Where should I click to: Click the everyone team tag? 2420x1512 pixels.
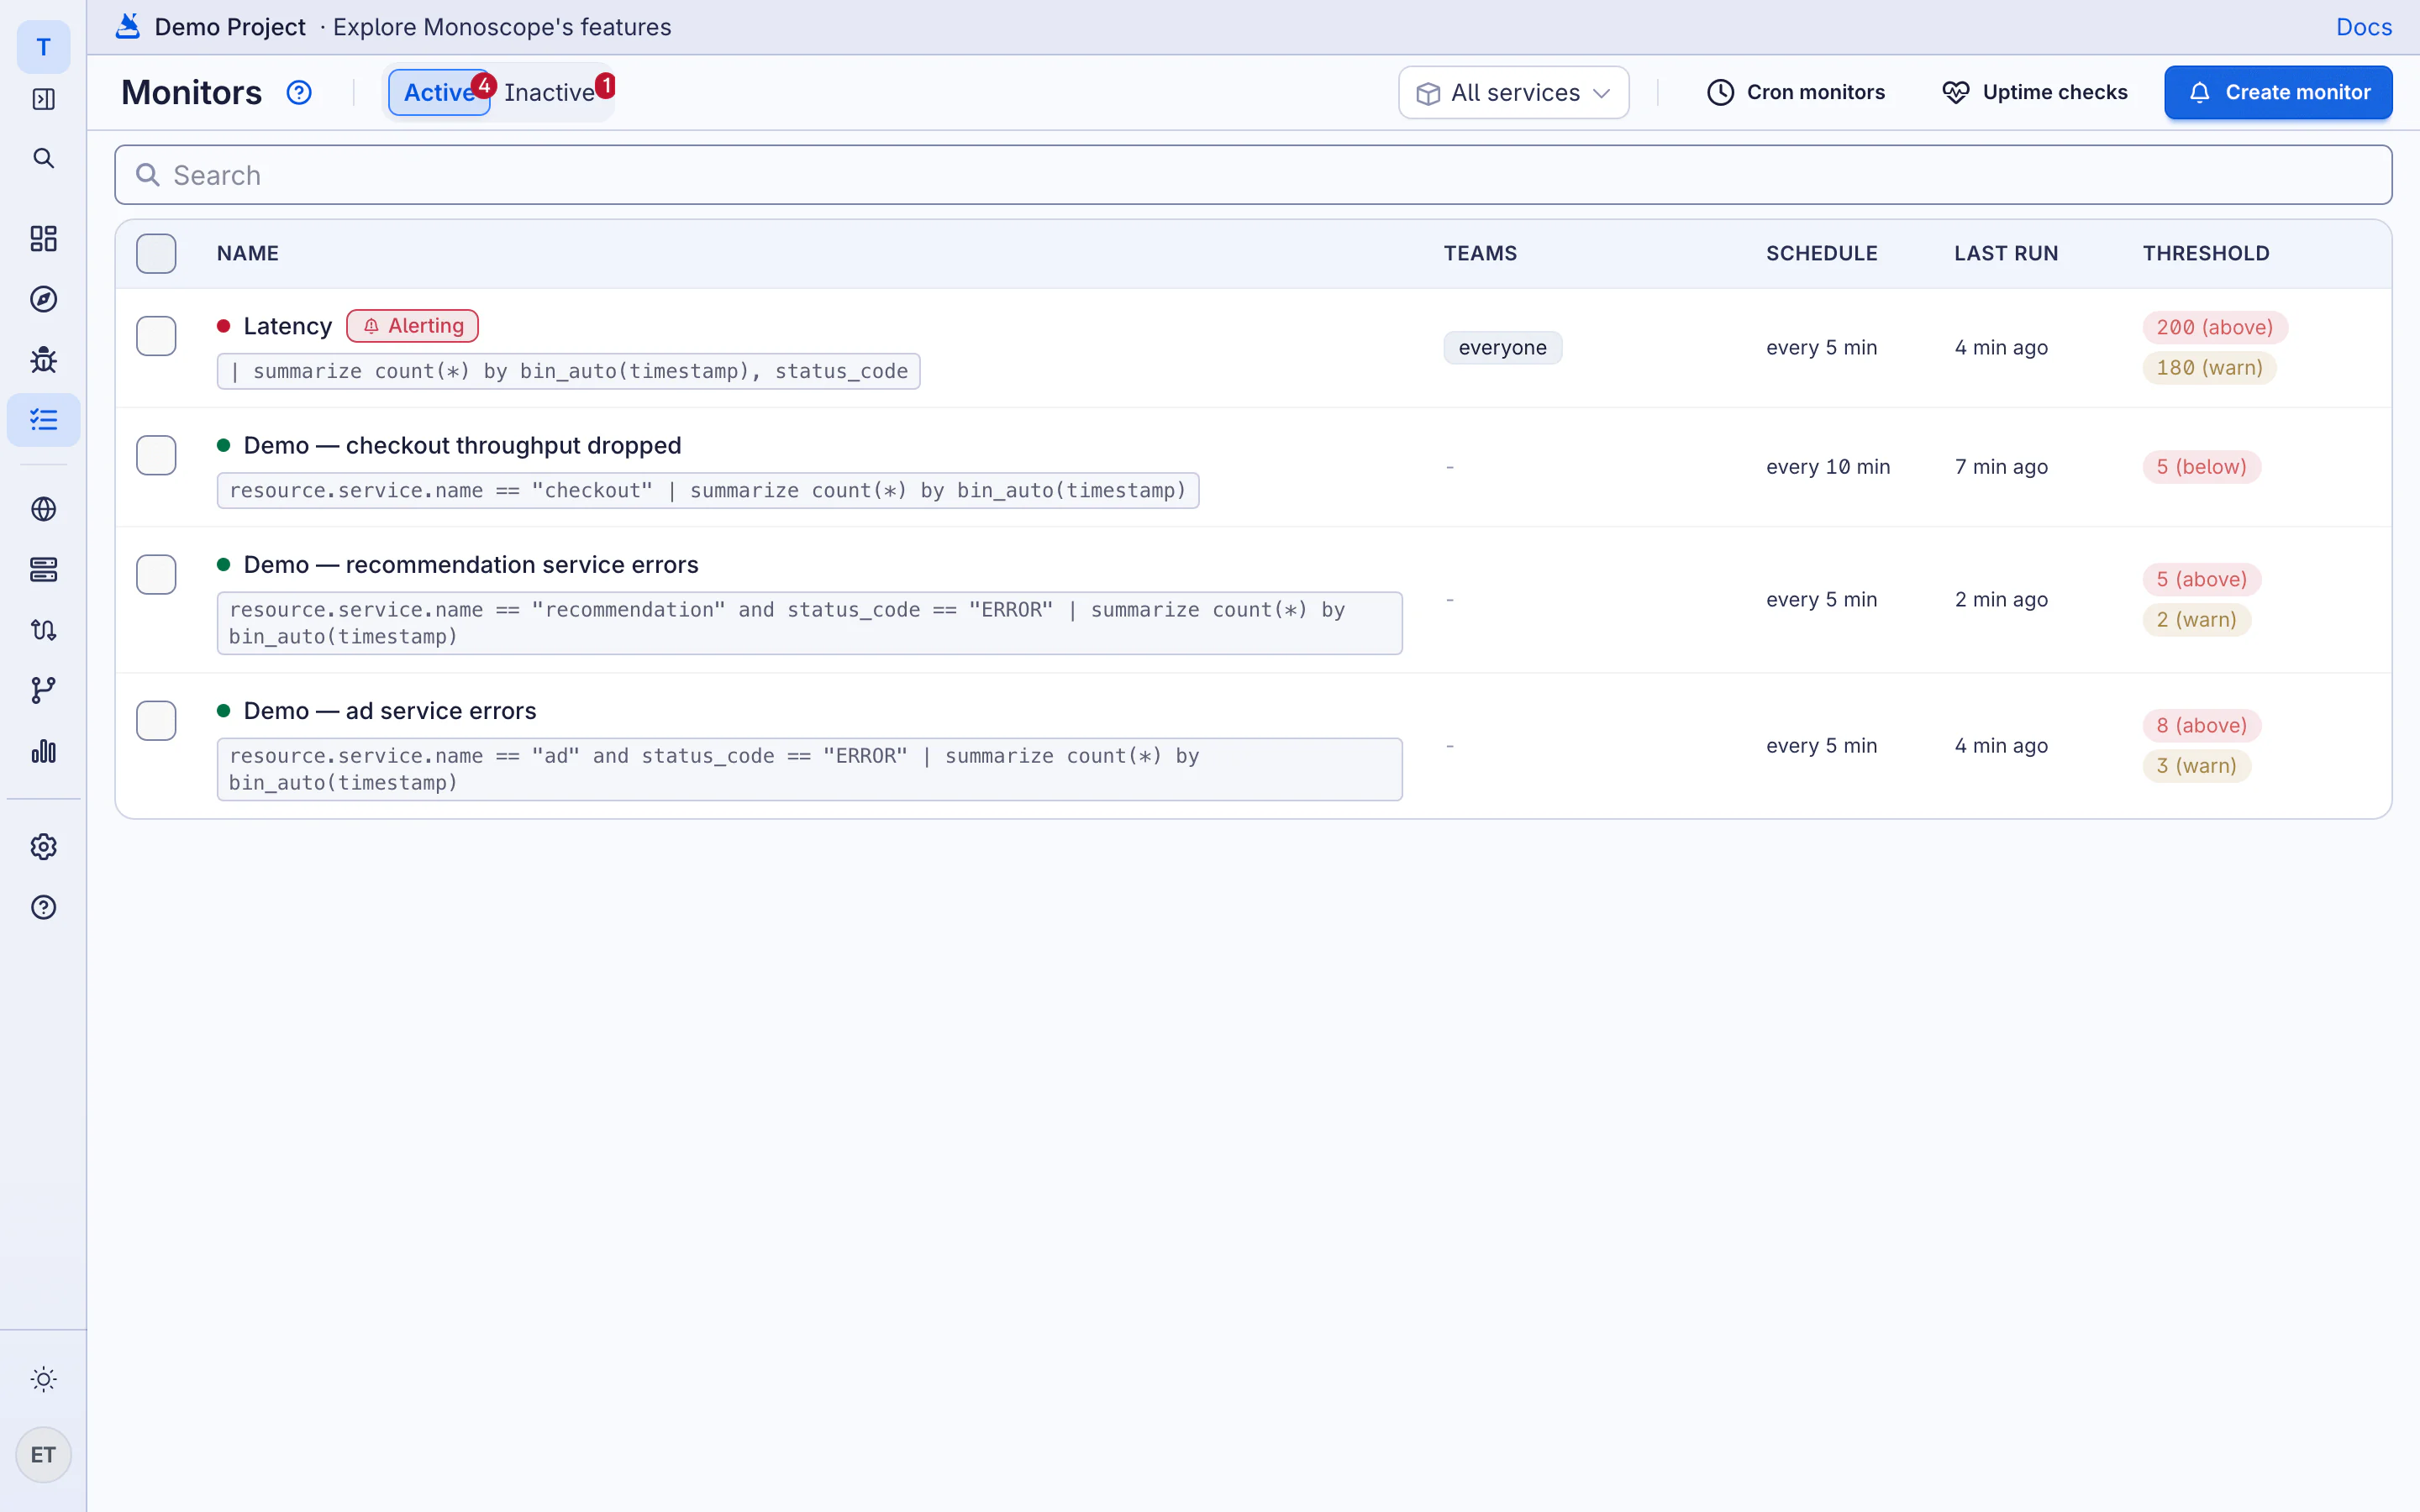click(x=1502, y=348)
